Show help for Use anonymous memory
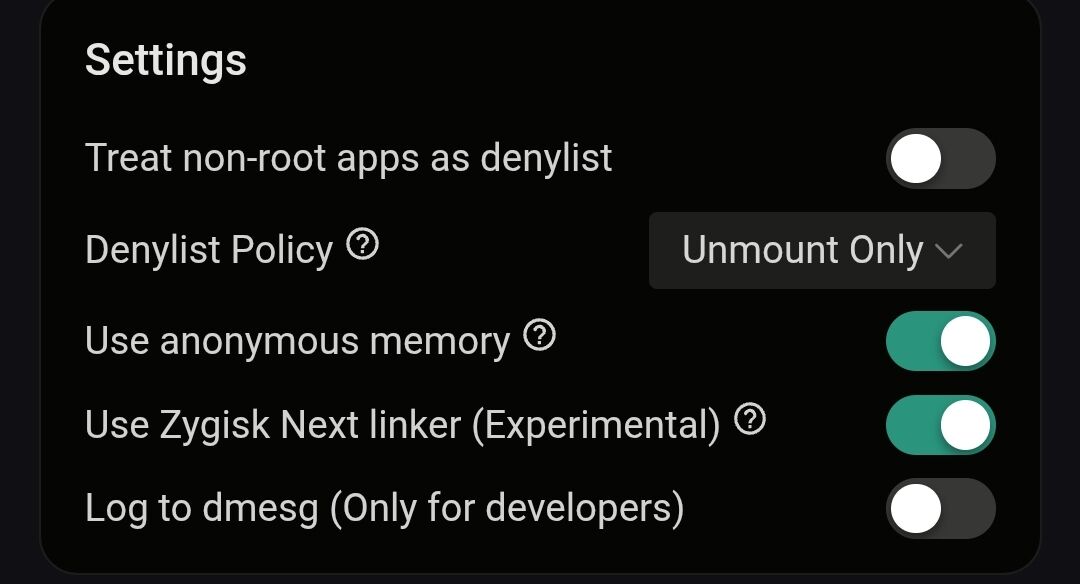 point(539,337)
